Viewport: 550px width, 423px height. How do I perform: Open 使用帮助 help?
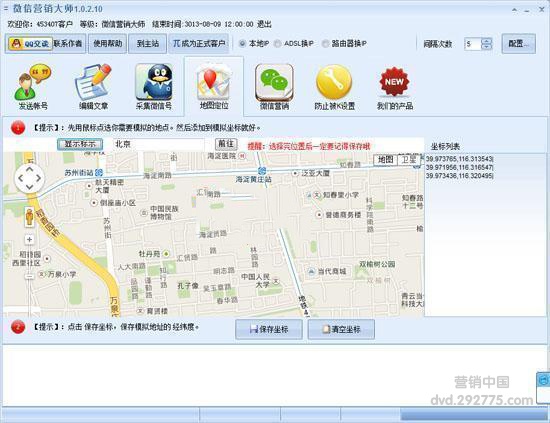pos(107,44)
